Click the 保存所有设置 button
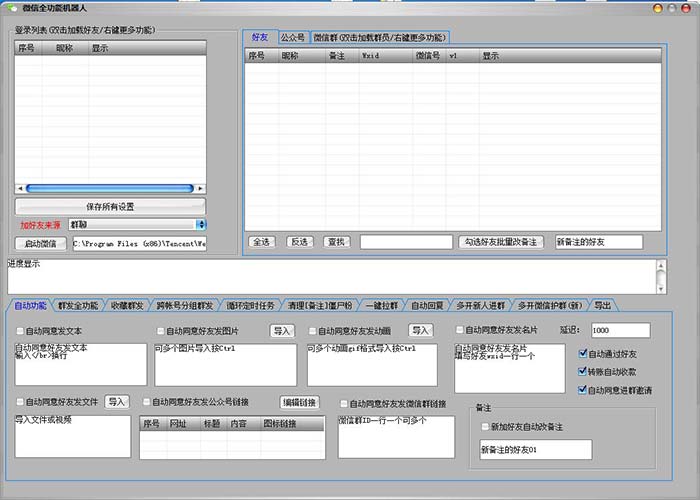The image size is (700, 500). pyautogui.click(x=110, y=207)
